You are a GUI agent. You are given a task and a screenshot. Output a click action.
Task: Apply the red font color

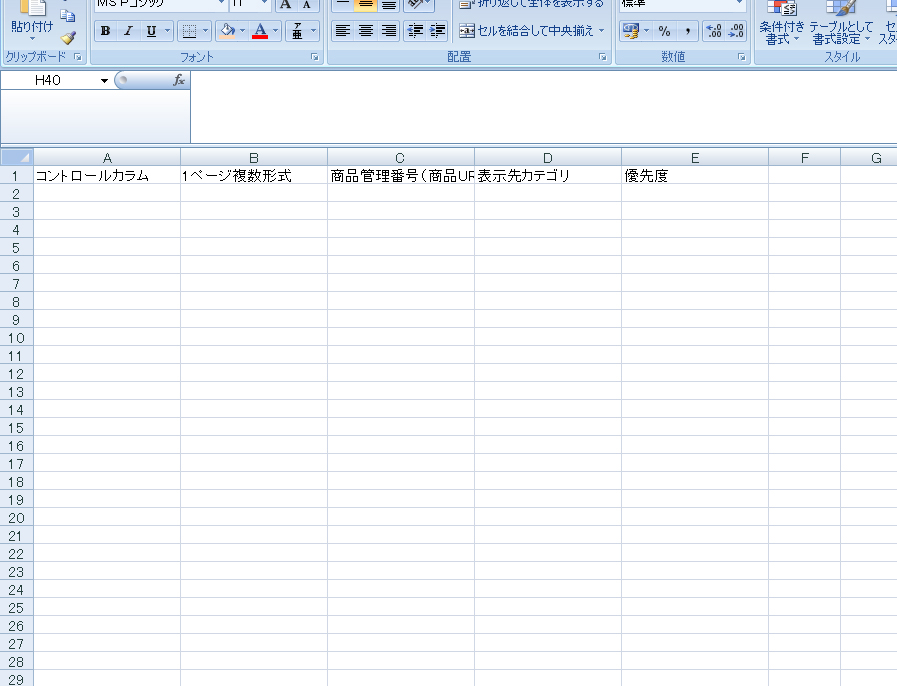point(260,31)
